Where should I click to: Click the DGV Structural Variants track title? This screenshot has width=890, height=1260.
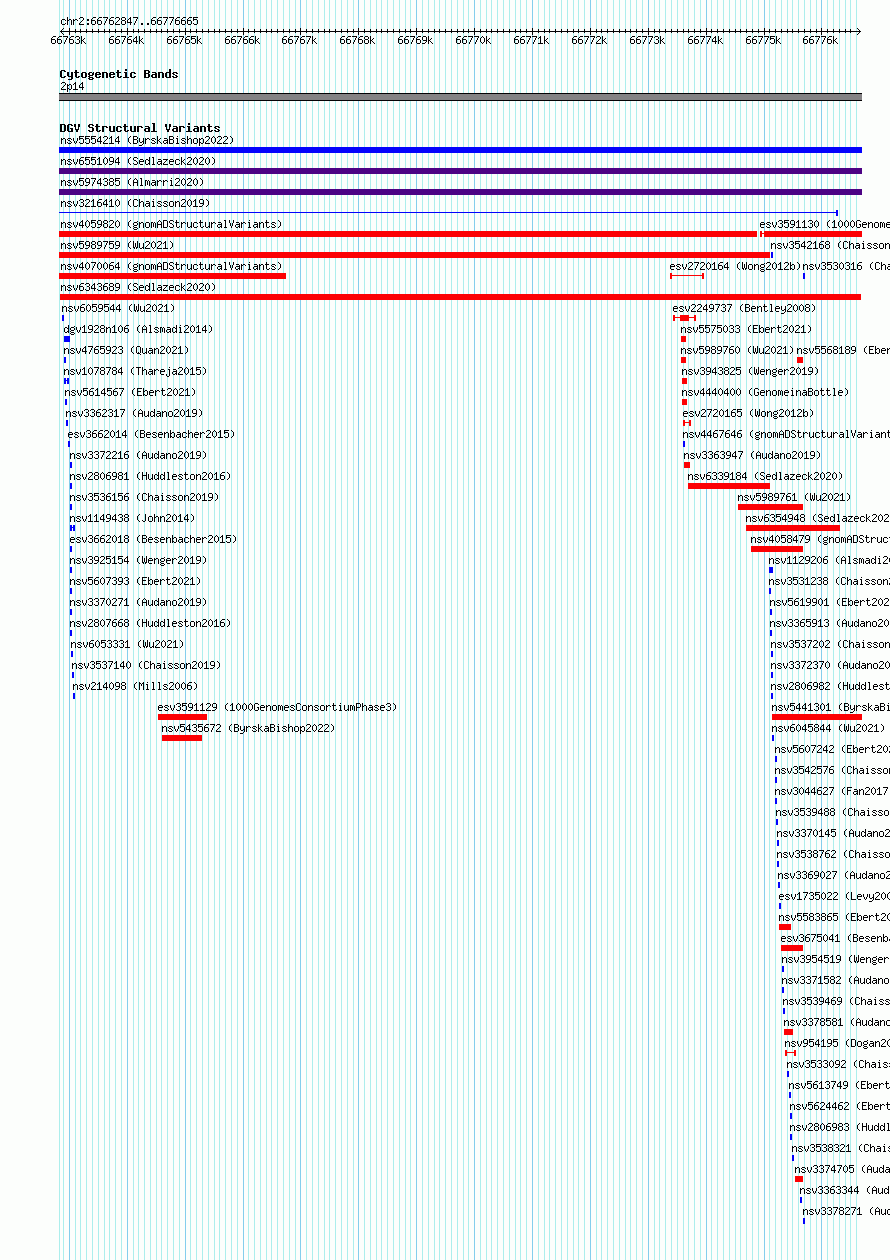(140, 128)
